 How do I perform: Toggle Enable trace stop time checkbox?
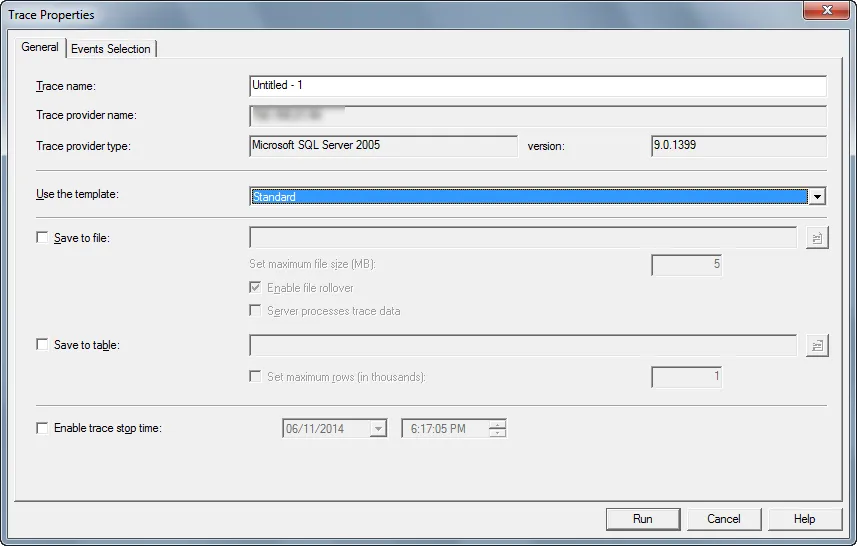point(42,427)
